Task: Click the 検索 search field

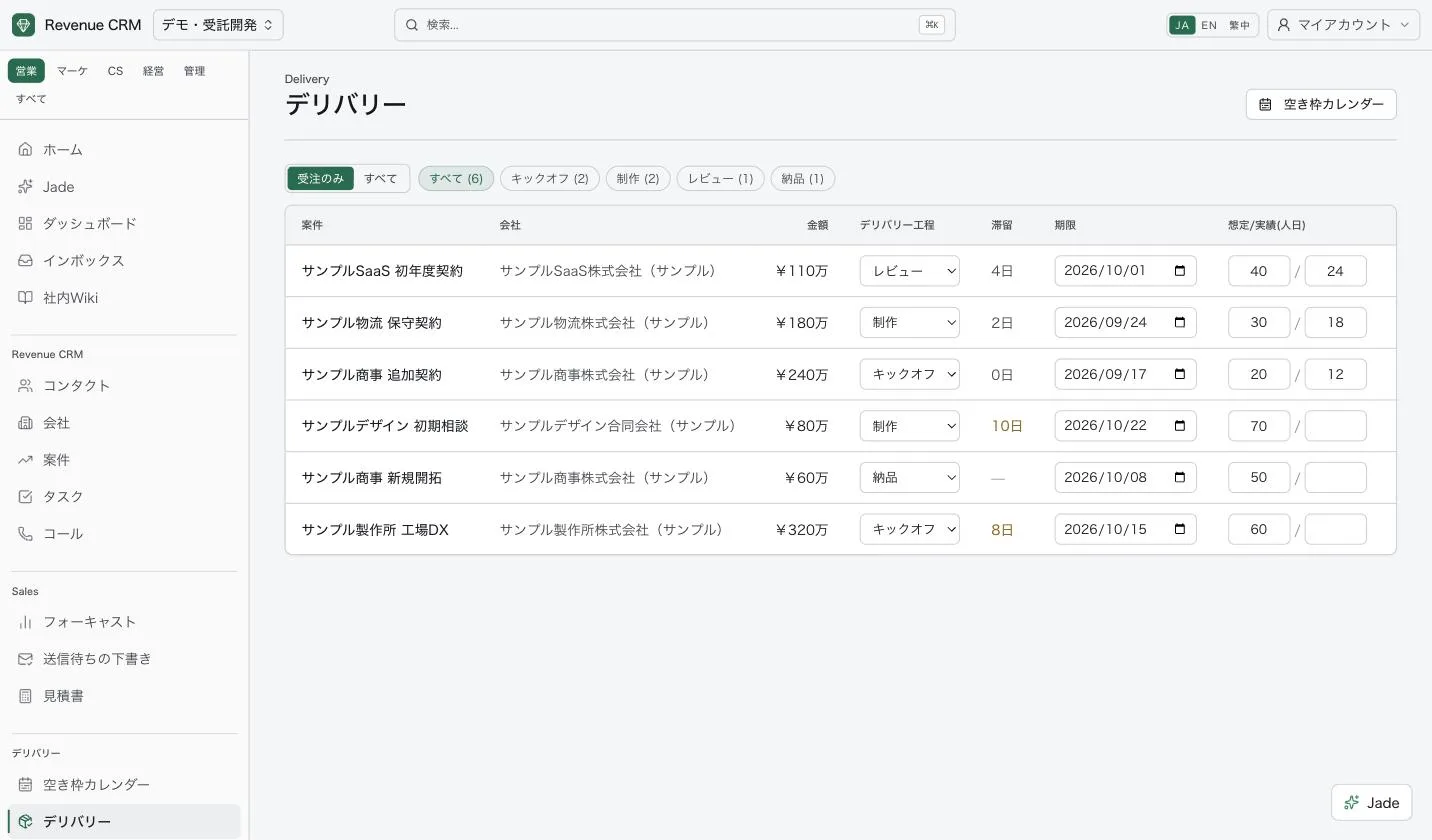Action: 675,25
